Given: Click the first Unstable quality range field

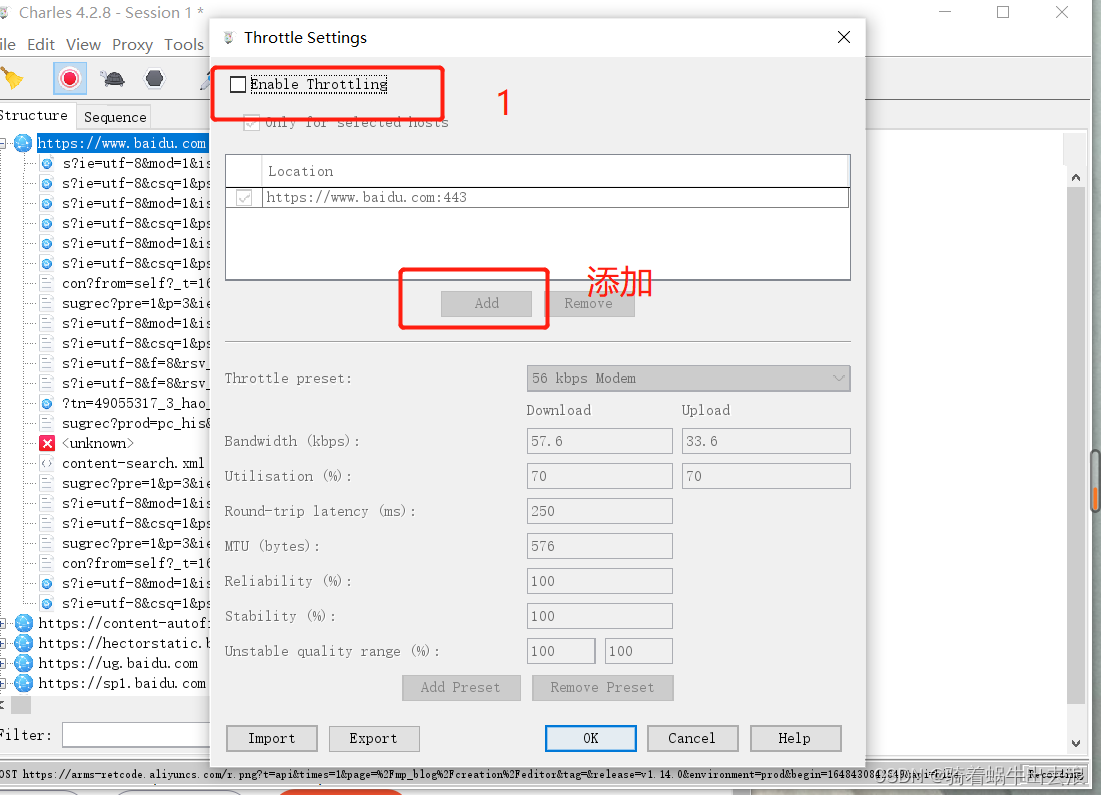Looking at the screenshot, I should point(561,651).
